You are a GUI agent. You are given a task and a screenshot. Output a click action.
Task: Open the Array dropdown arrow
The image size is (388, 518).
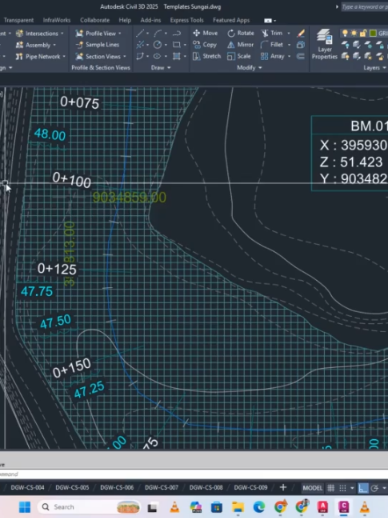point(289,56)
